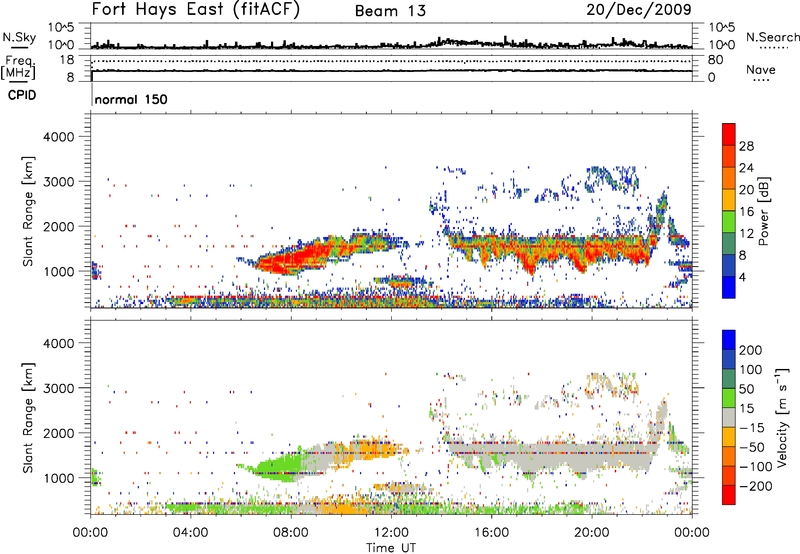Viewport: 800px width, 554px height.
Task: Click the 'N.Search' legend label
Action: click(772, 37)
